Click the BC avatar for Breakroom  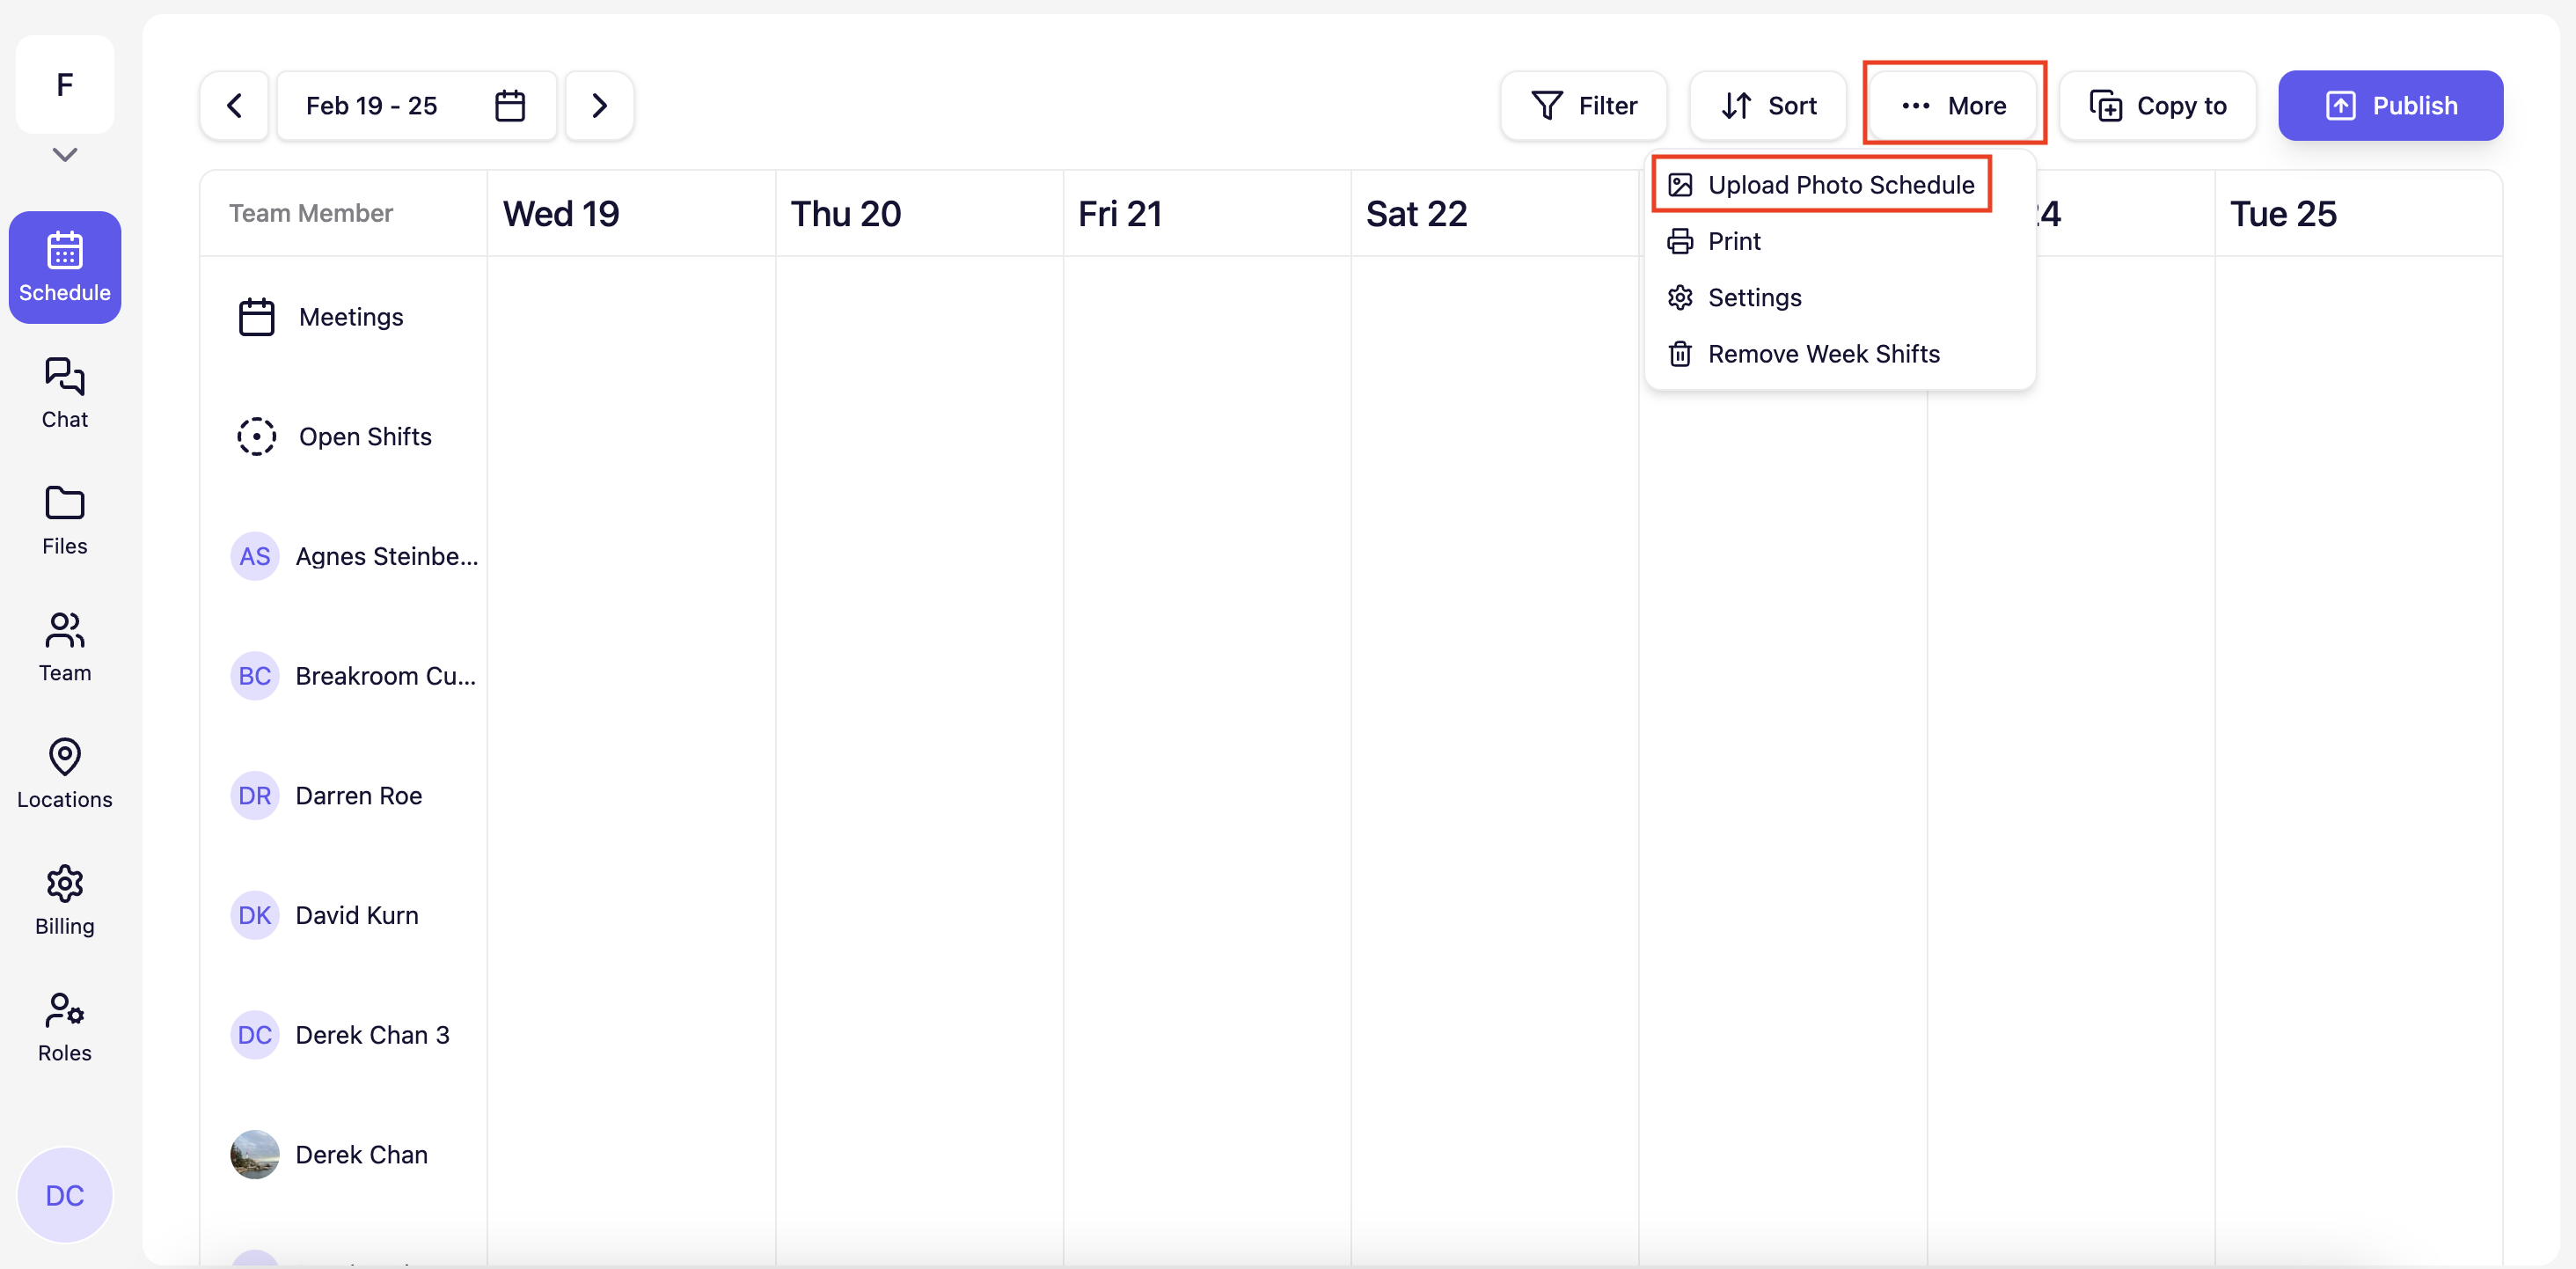255,676
